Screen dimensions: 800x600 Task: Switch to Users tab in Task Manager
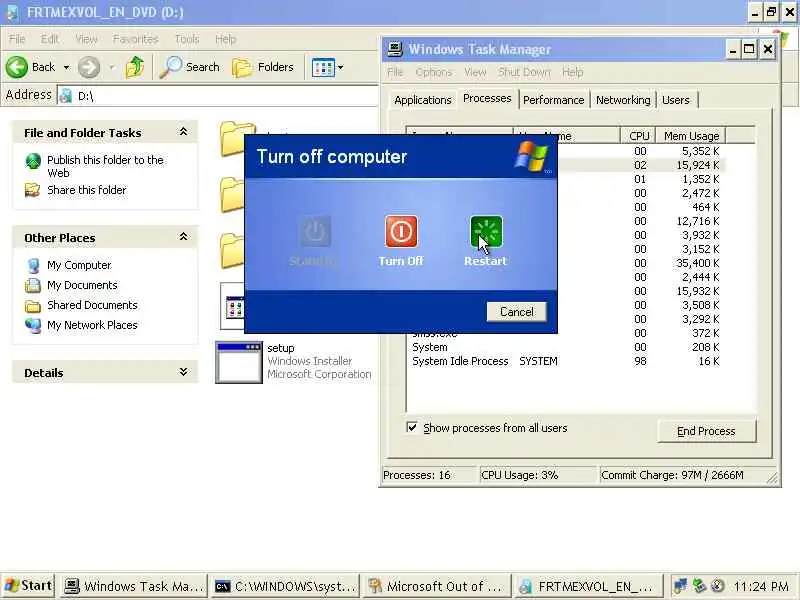tap(676, 100)
